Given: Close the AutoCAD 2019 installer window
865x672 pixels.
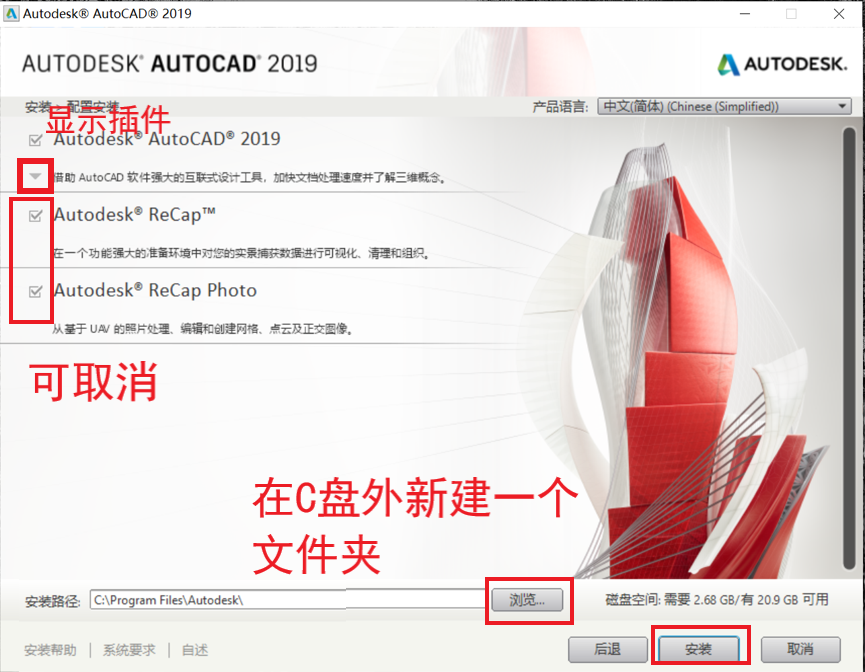Looking at the screenshot, I should 837,15.
